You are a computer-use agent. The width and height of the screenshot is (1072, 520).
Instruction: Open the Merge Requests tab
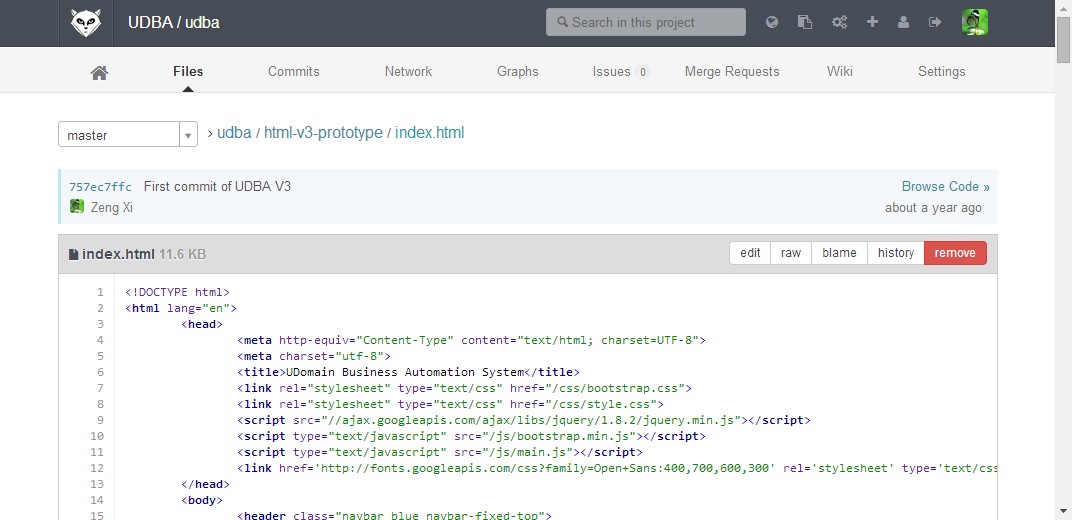732,71
